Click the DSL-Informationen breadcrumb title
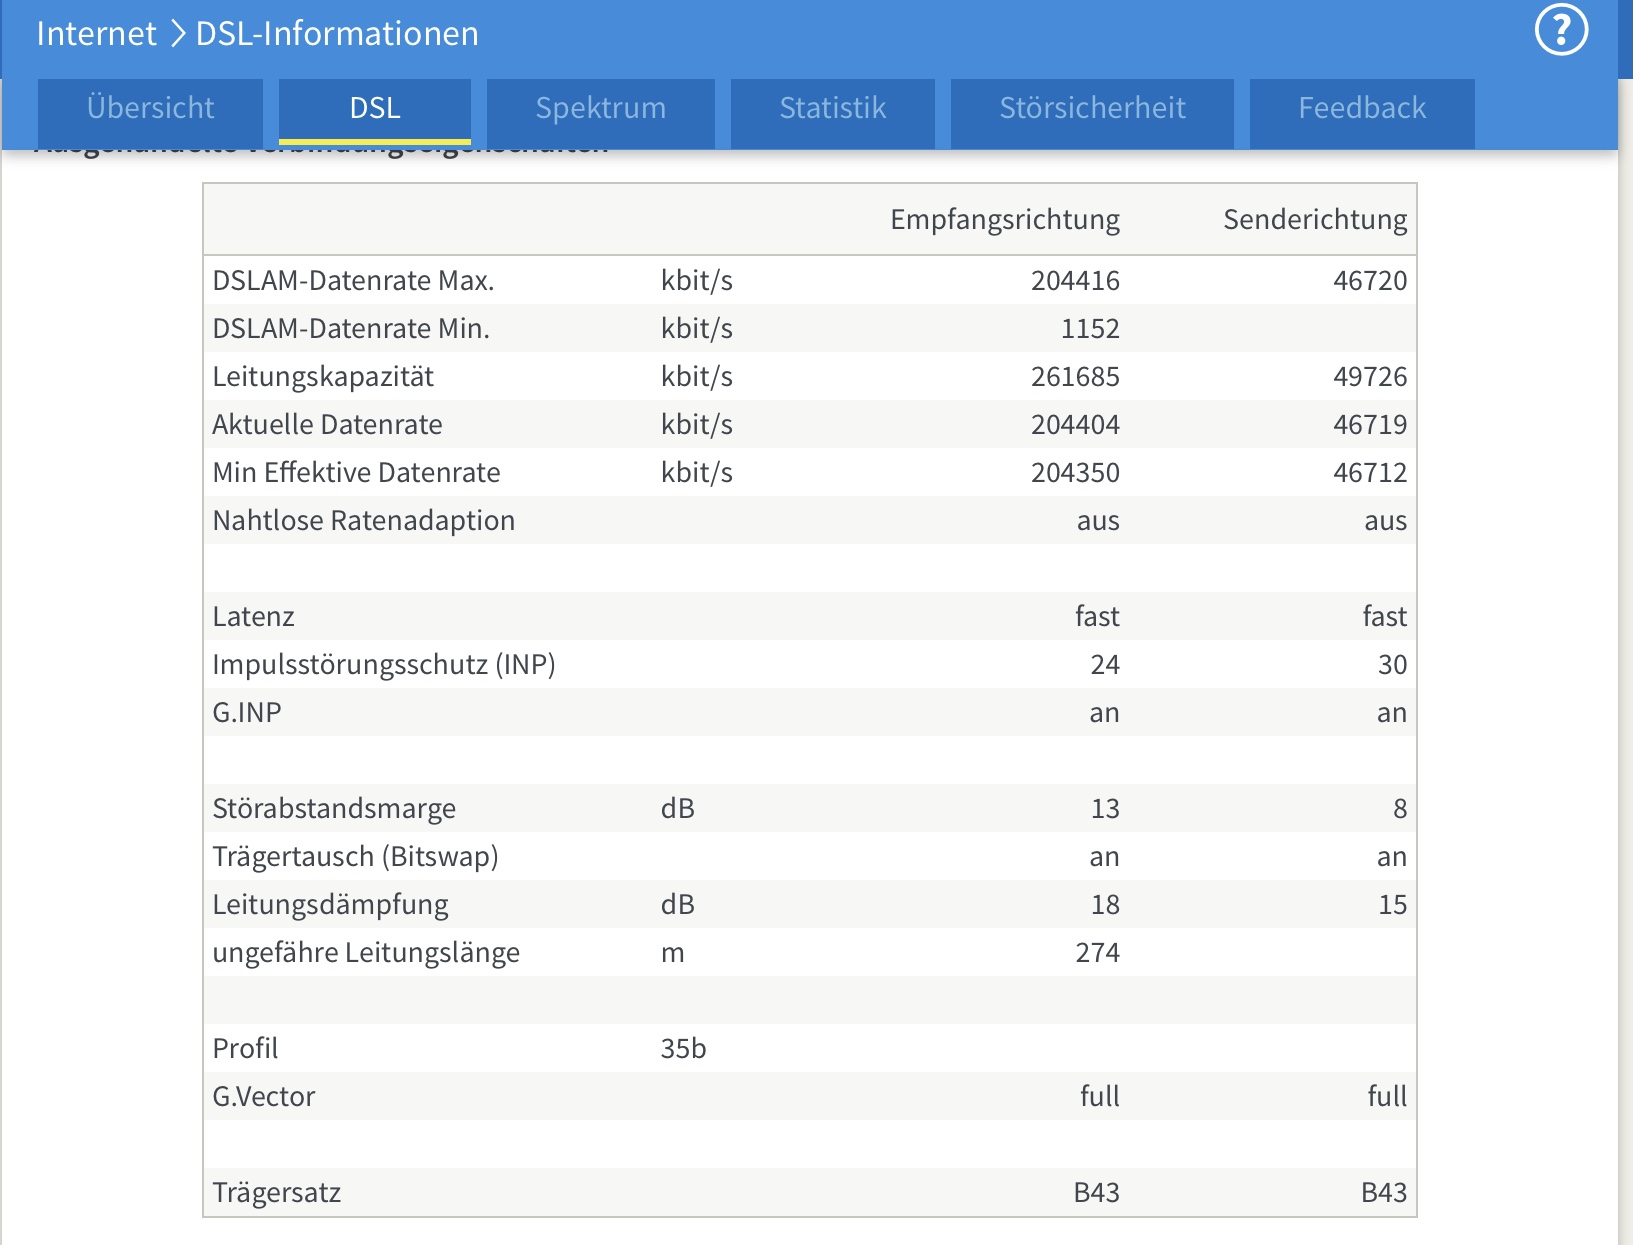This screenshot has height=1245, width=1633. point(337,34)
